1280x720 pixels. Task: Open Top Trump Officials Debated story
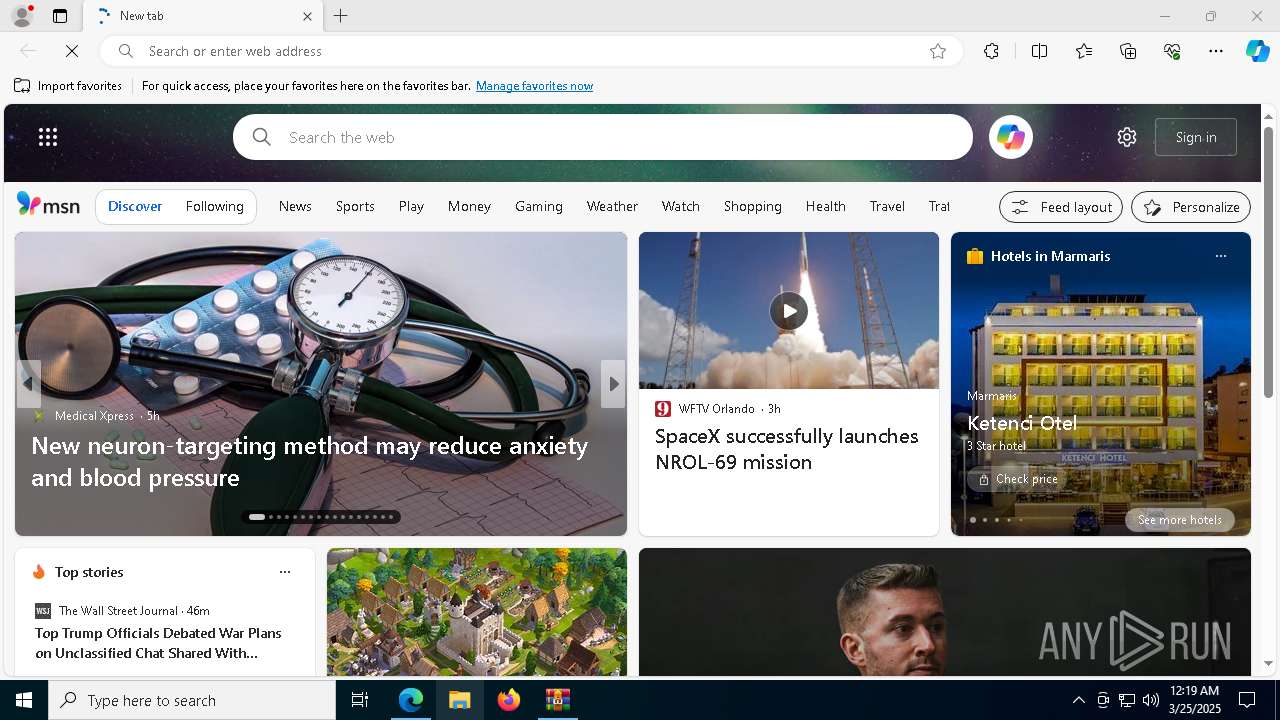(158, 643)
